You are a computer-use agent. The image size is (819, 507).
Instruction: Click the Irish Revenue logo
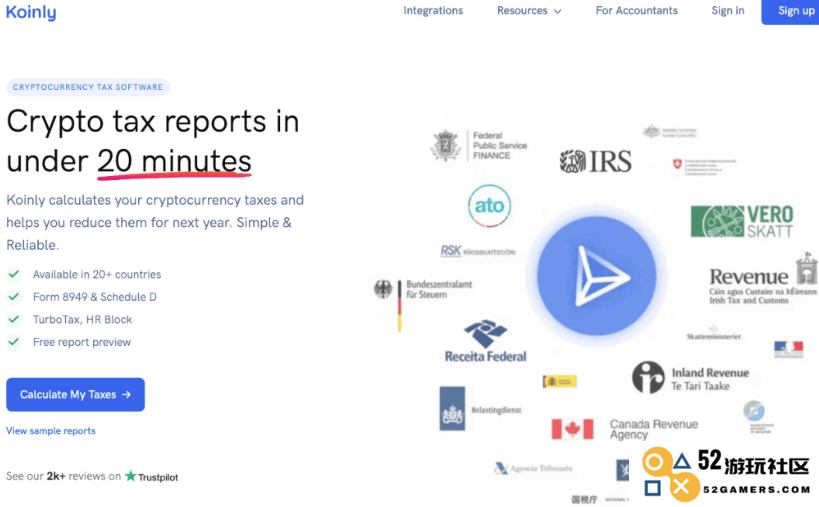(763, 279)
